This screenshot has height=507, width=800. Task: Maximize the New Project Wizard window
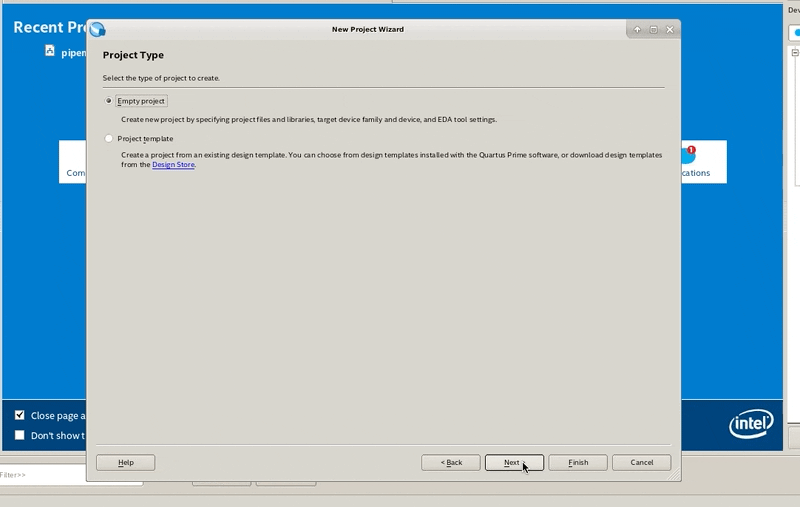point(654,30)
